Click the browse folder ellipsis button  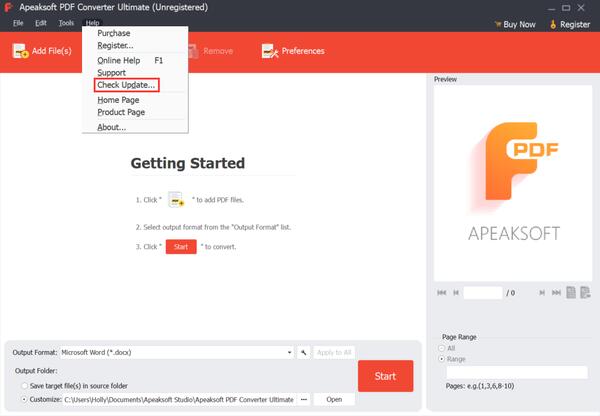click(304, 400)
